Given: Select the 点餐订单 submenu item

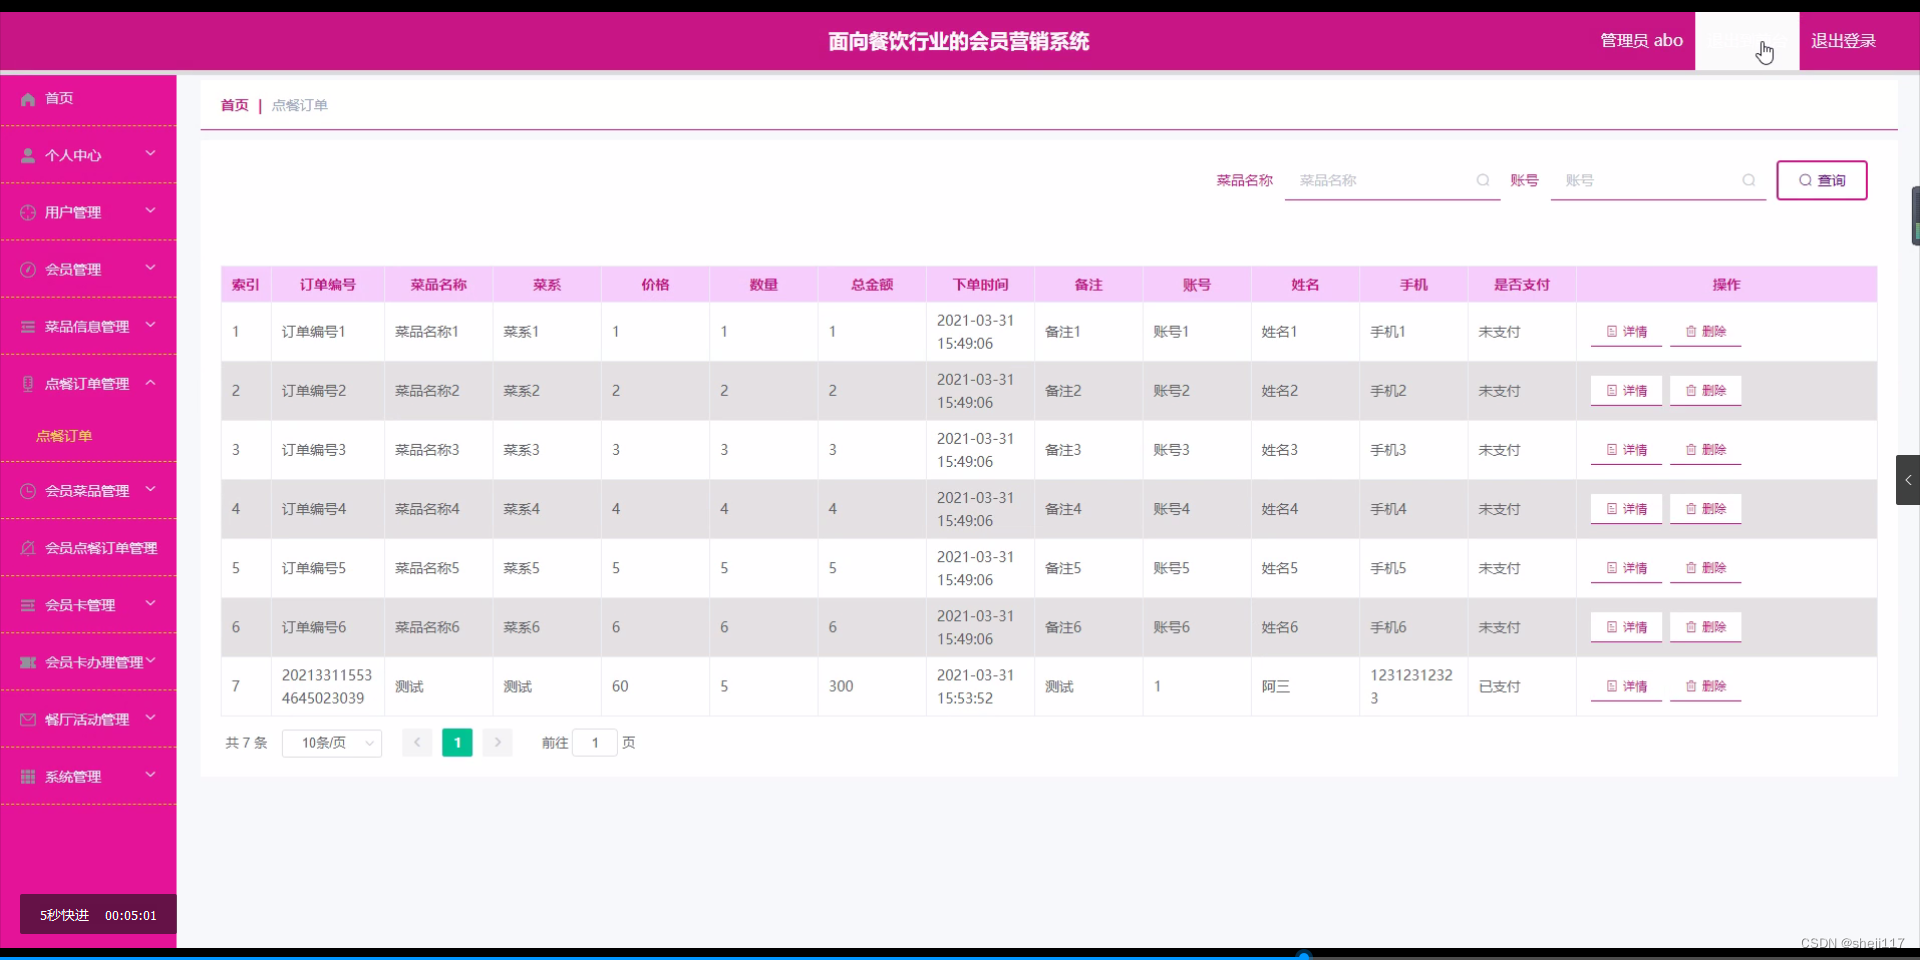Looking at the screenshot, I should coord(64,436).
